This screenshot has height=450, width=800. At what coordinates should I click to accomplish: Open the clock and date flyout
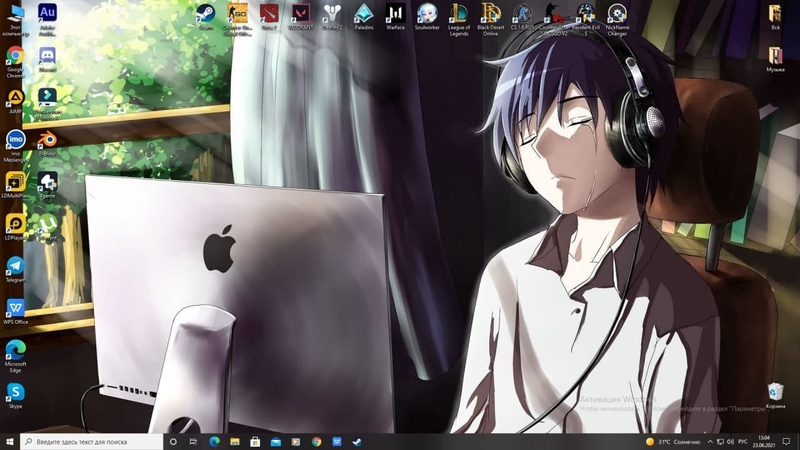765,441
